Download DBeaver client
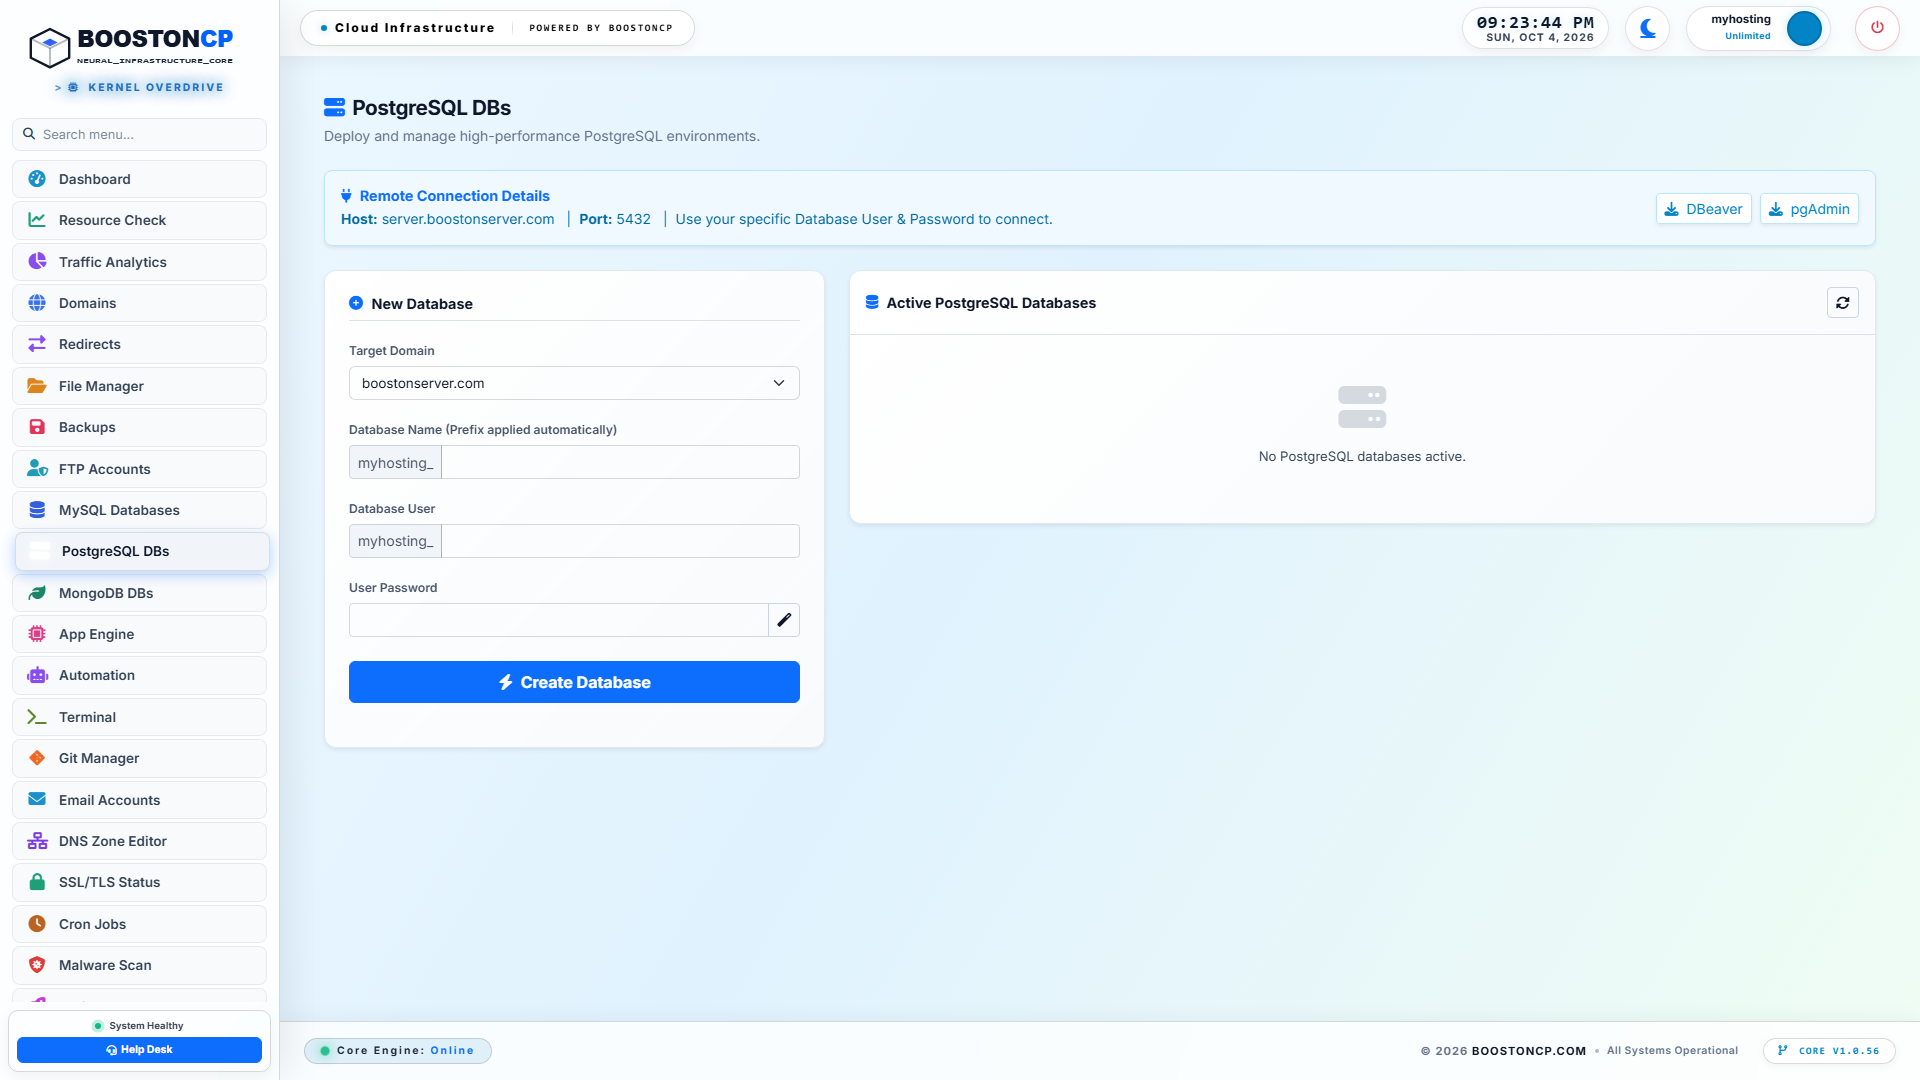 1703,209
